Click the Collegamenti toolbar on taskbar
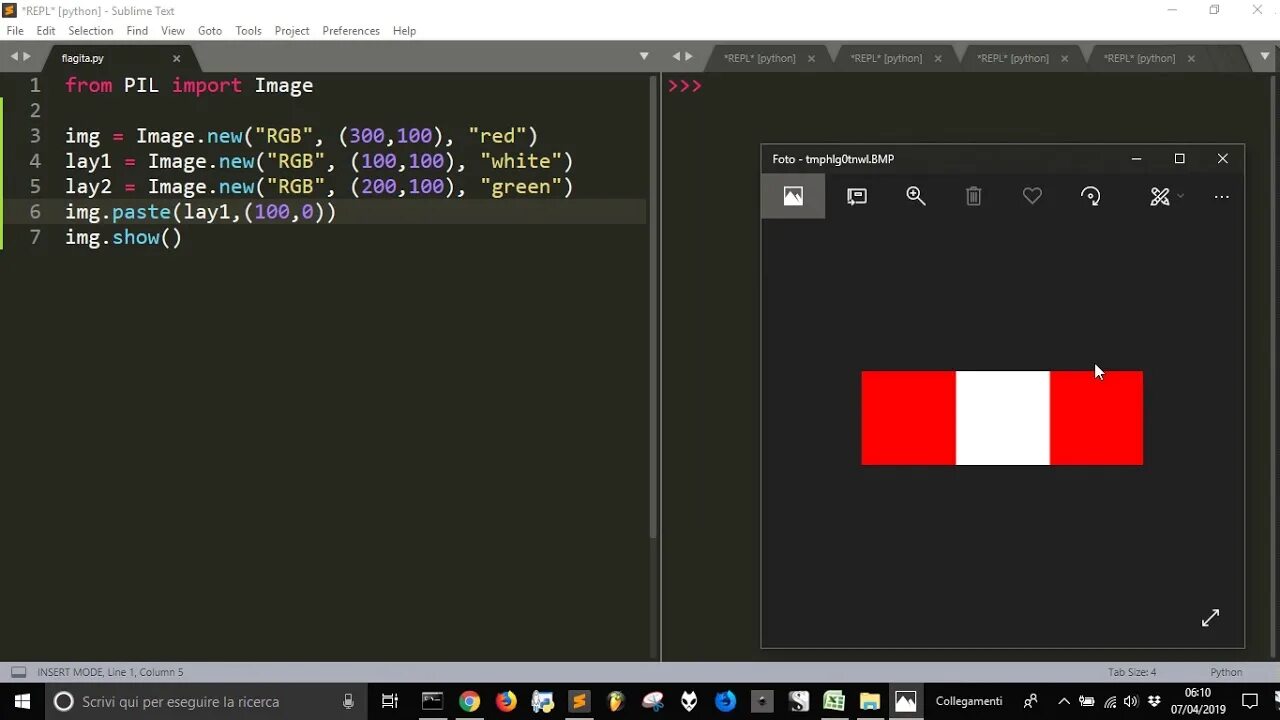1280x720 pixels. [969, 701]
